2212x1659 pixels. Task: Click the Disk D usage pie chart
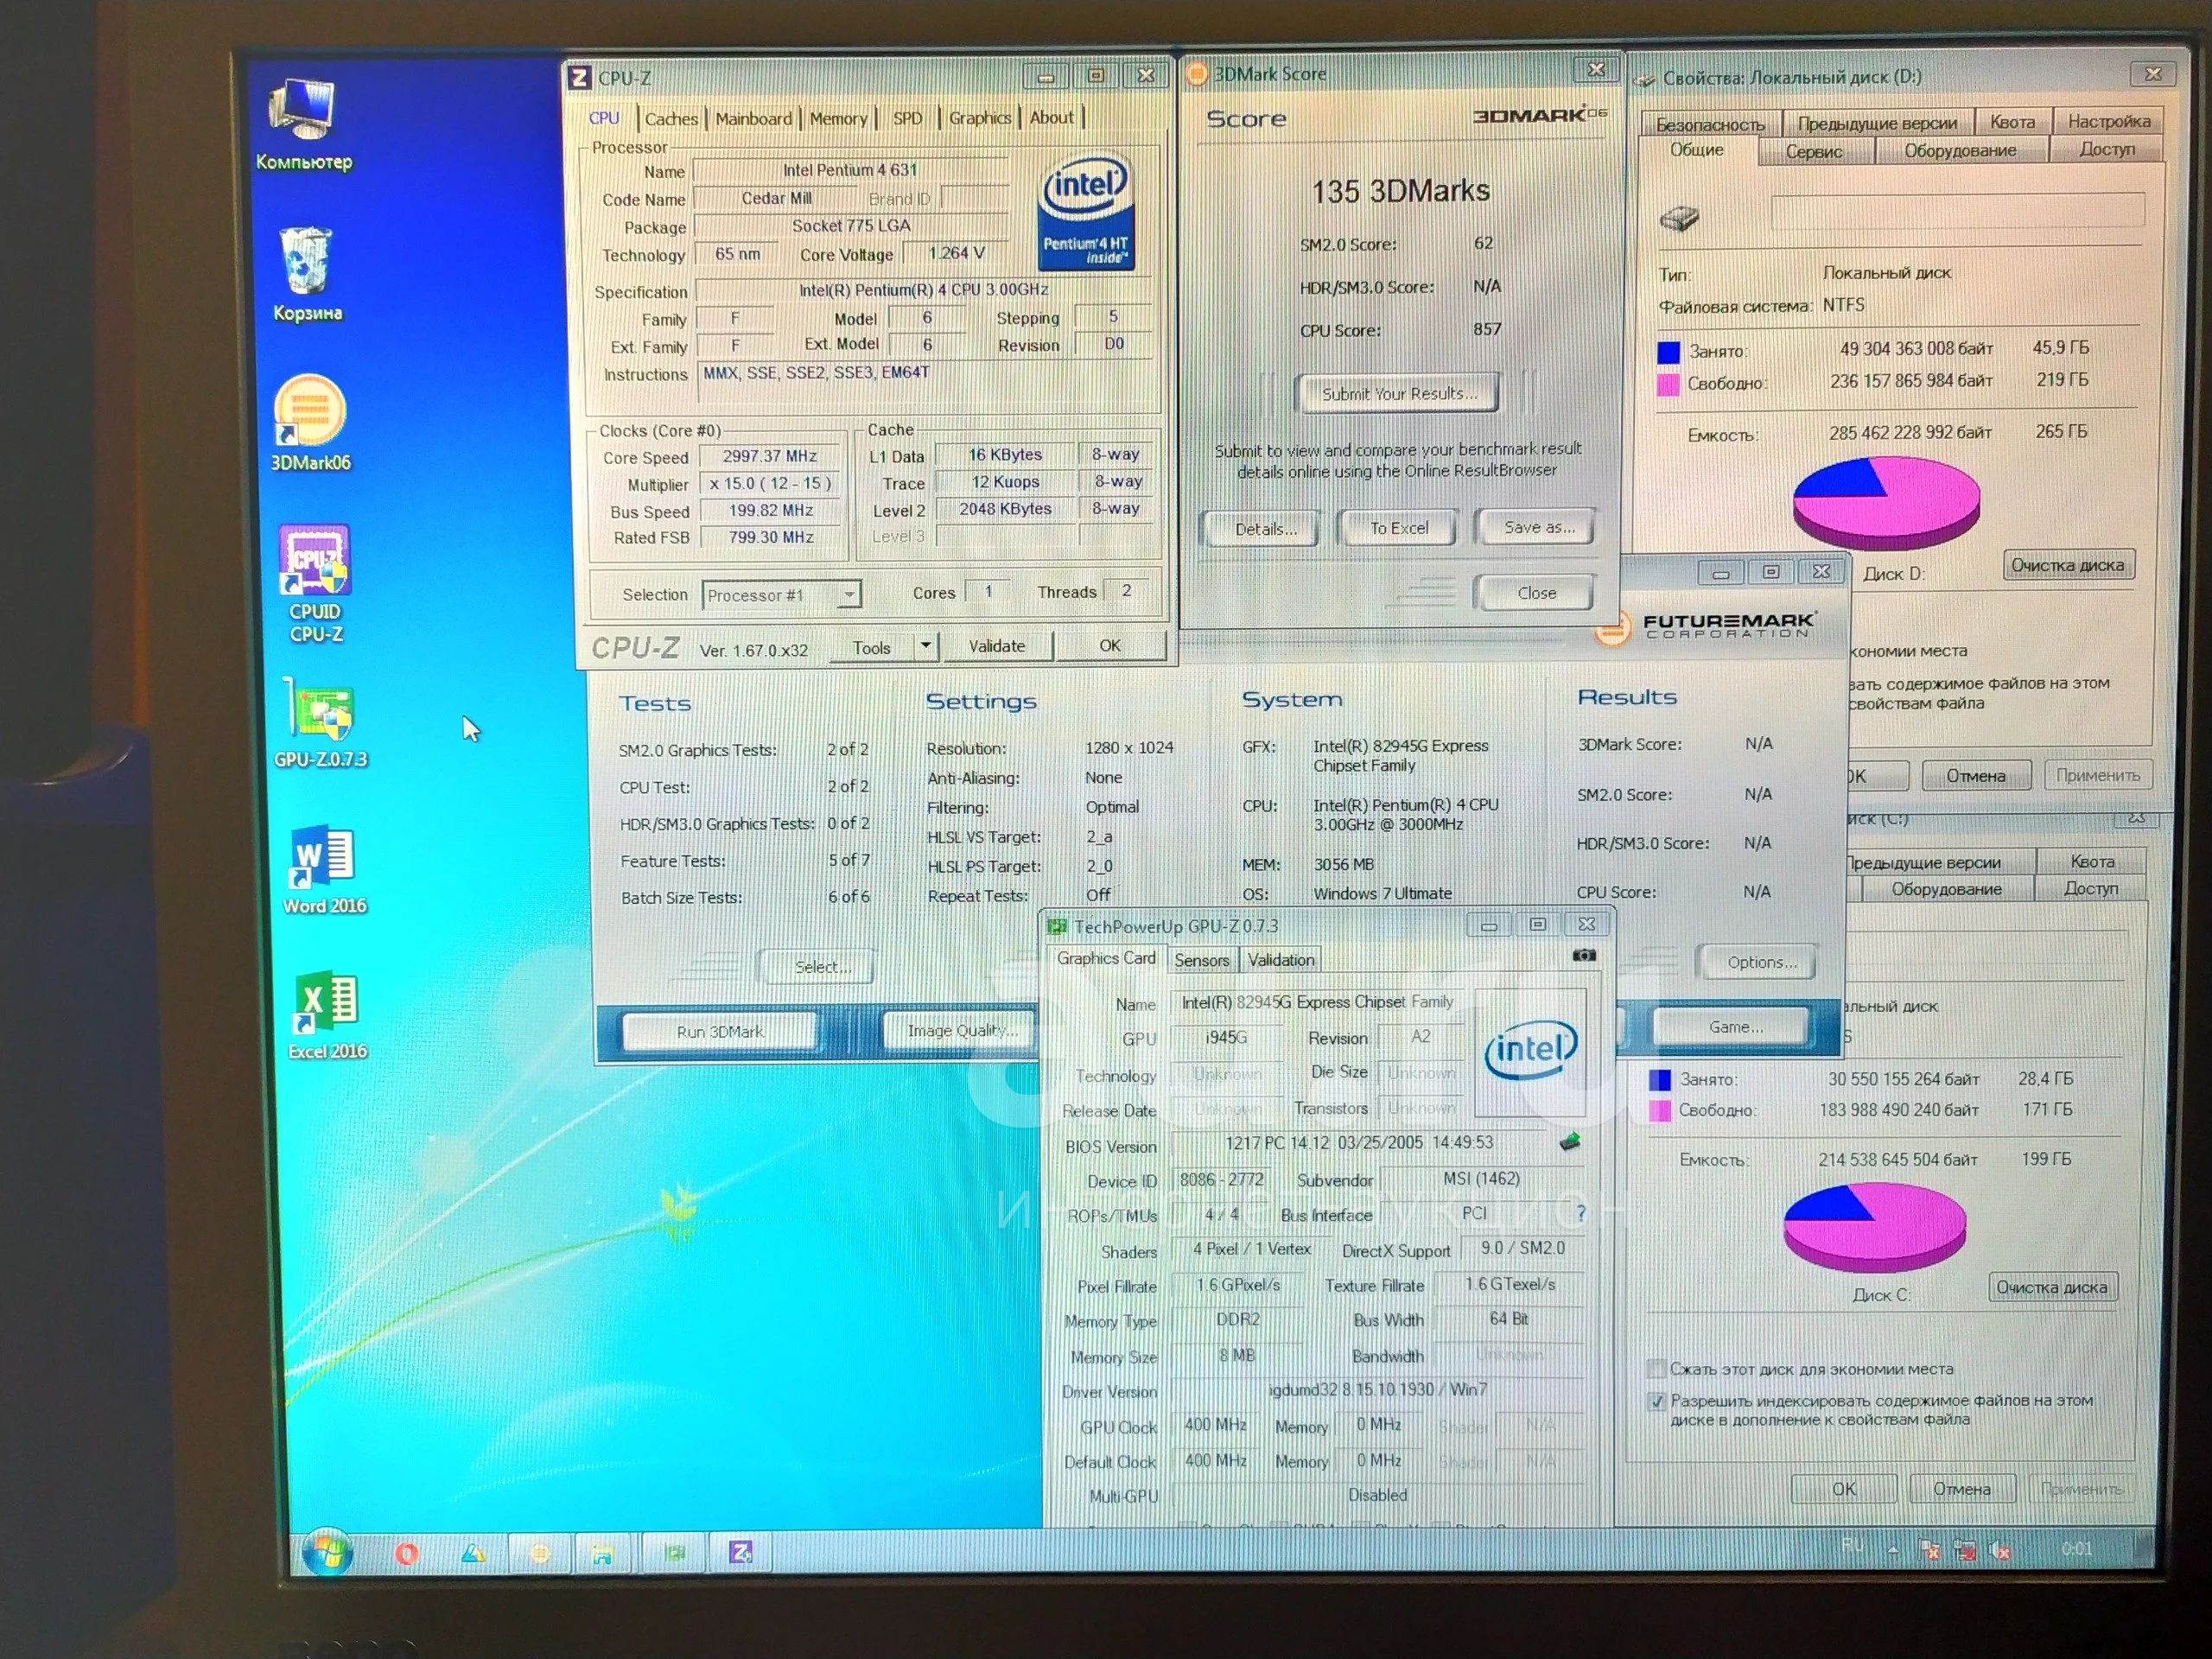point(1886,503)
